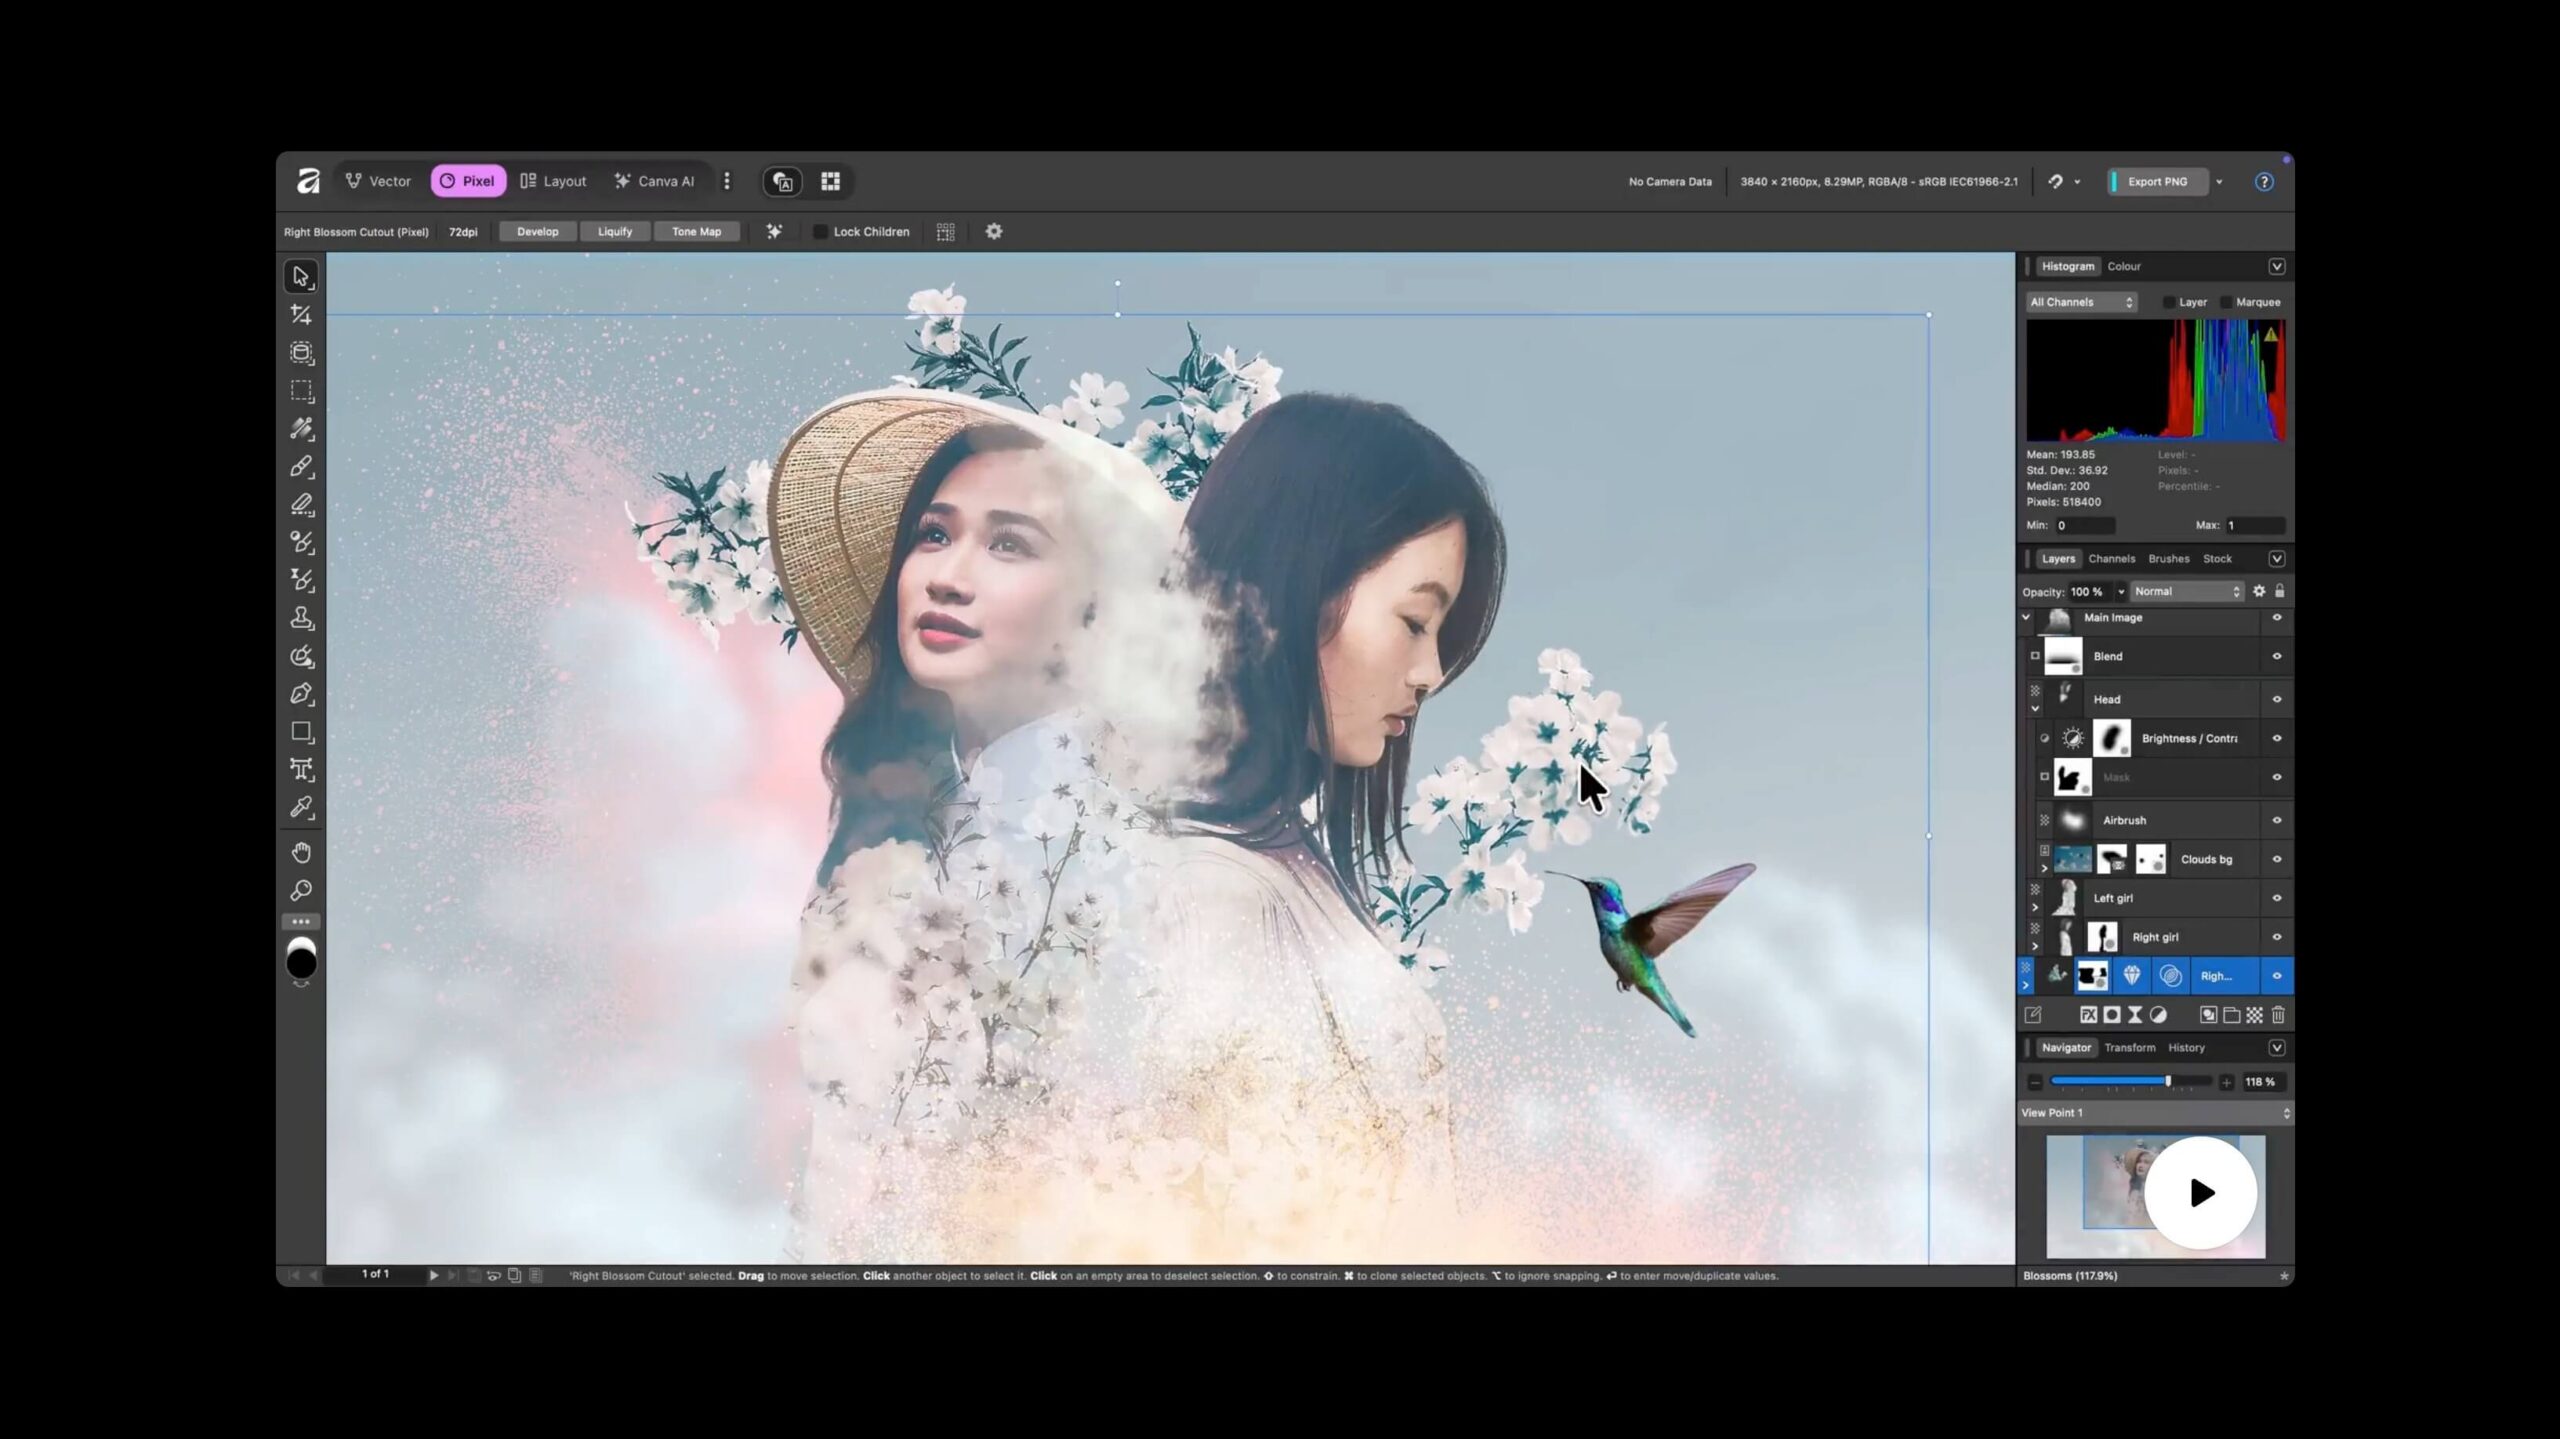Delete the selected layer via trash icon

coord(2279,1016)
